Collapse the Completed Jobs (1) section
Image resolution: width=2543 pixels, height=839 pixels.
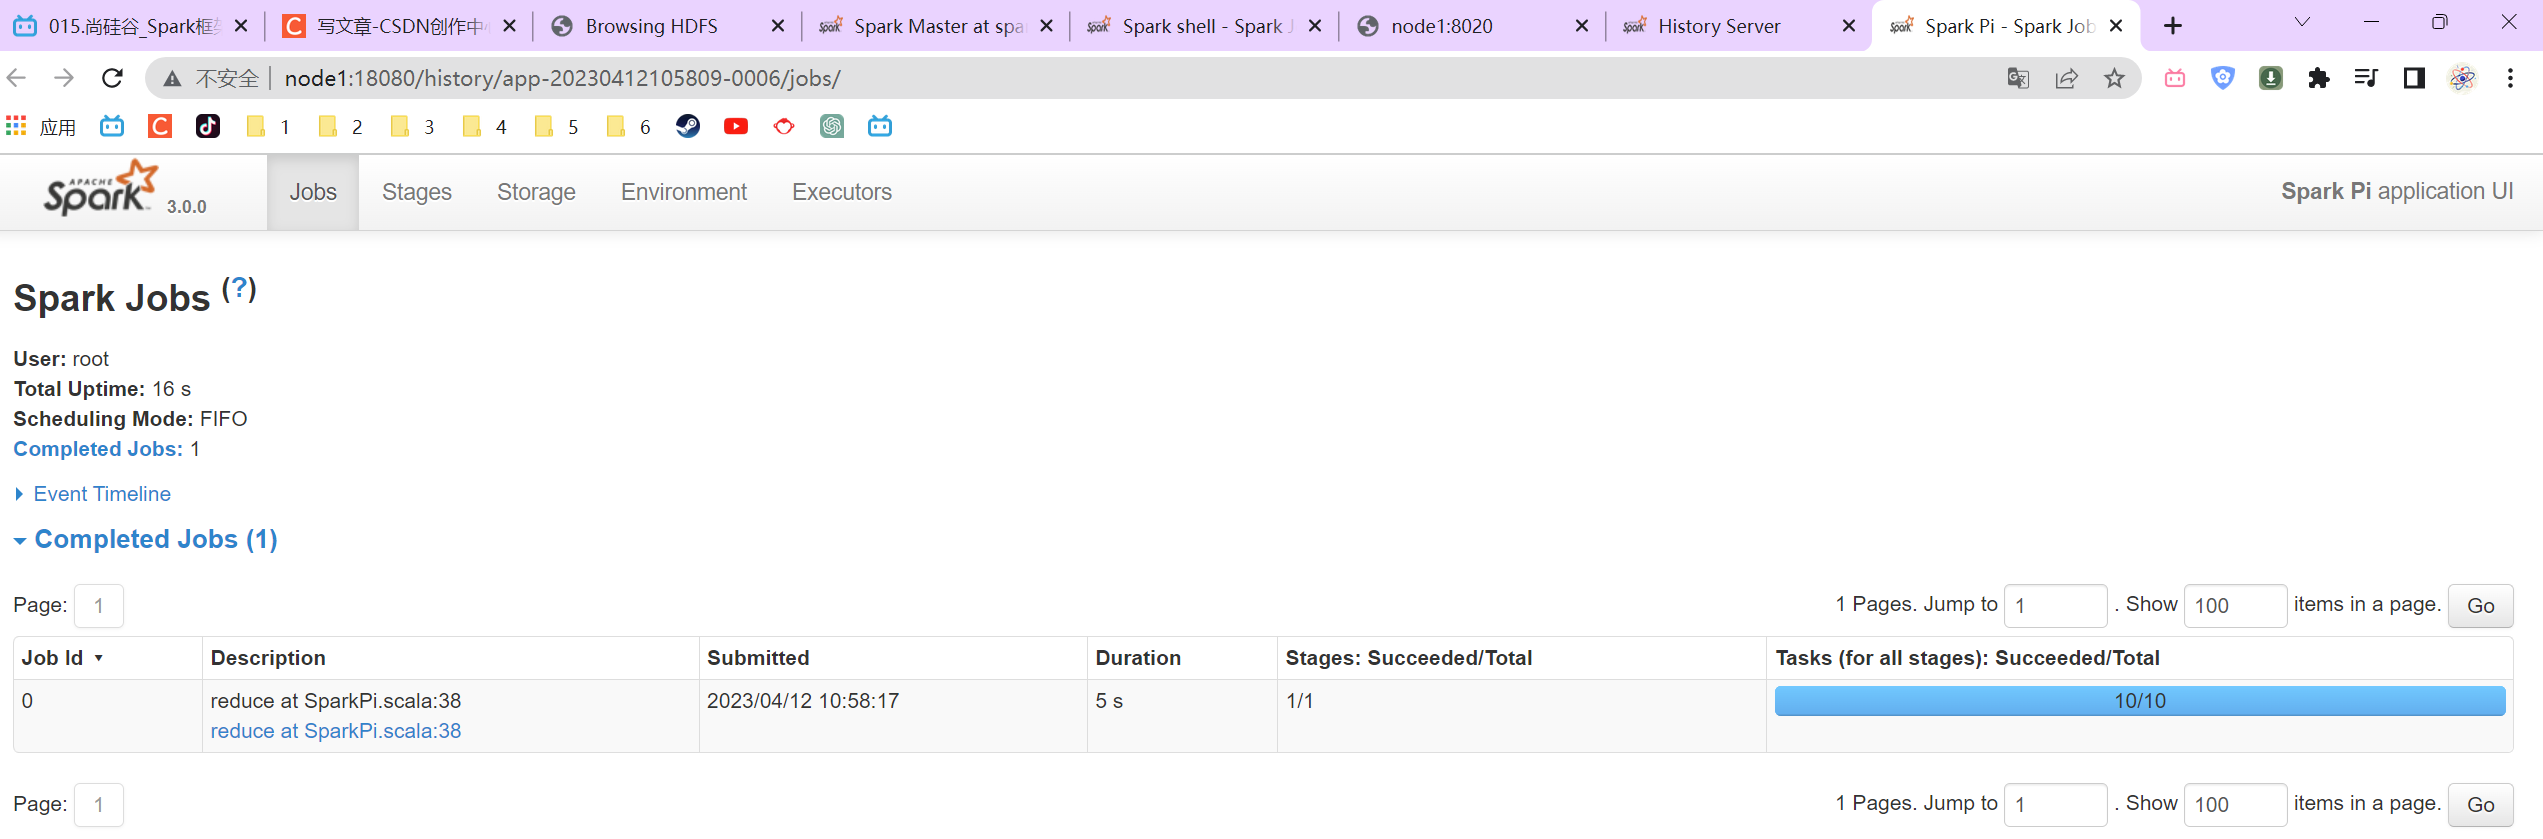145,539
